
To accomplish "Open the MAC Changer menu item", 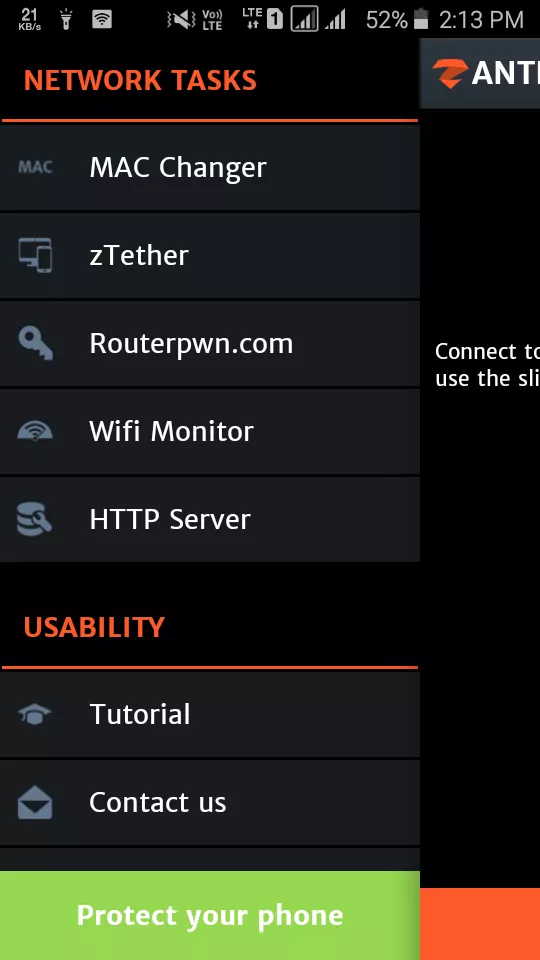I will pyautogui.click(x=210, y=167).
